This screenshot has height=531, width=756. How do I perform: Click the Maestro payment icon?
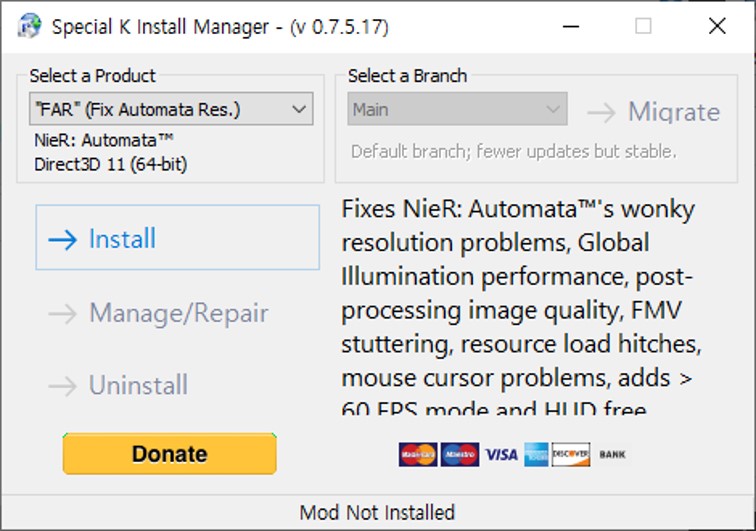(x=460, y=454)
